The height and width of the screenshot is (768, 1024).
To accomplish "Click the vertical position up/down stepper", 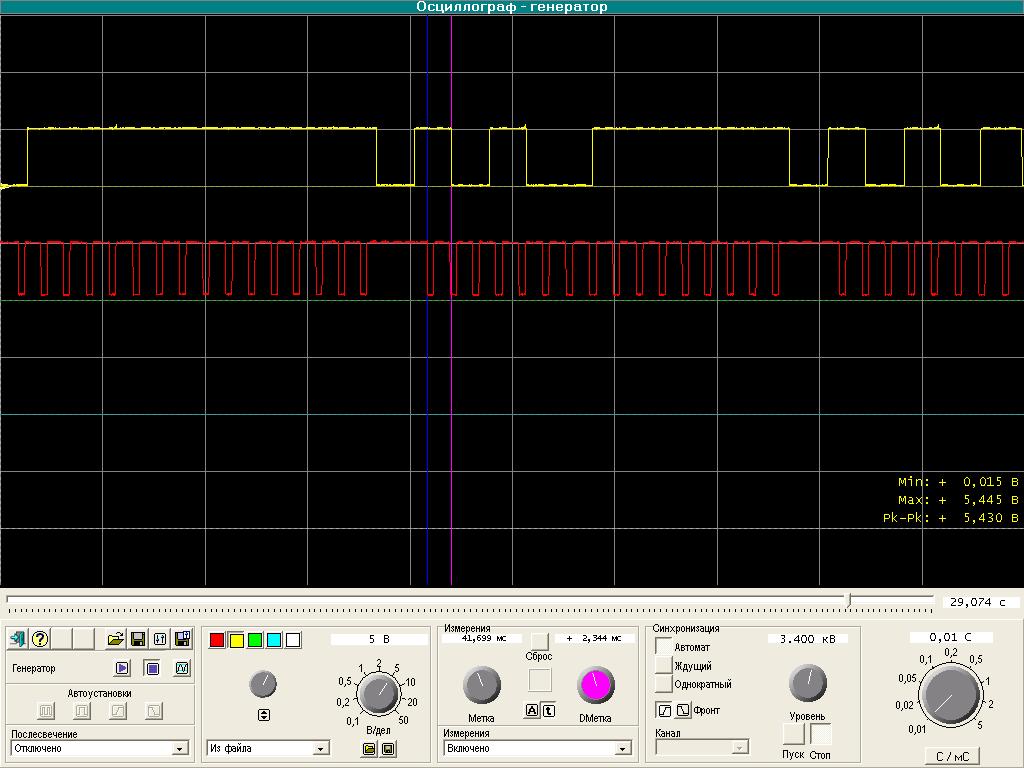I will pos(264,715).
